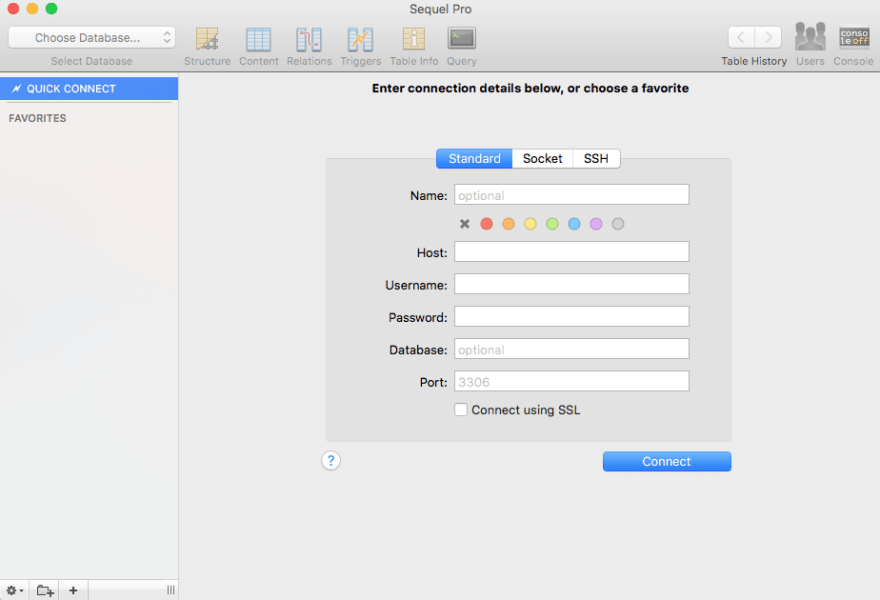Focus the Username input field
The image size is (880, 600).
tap(571, 285)
